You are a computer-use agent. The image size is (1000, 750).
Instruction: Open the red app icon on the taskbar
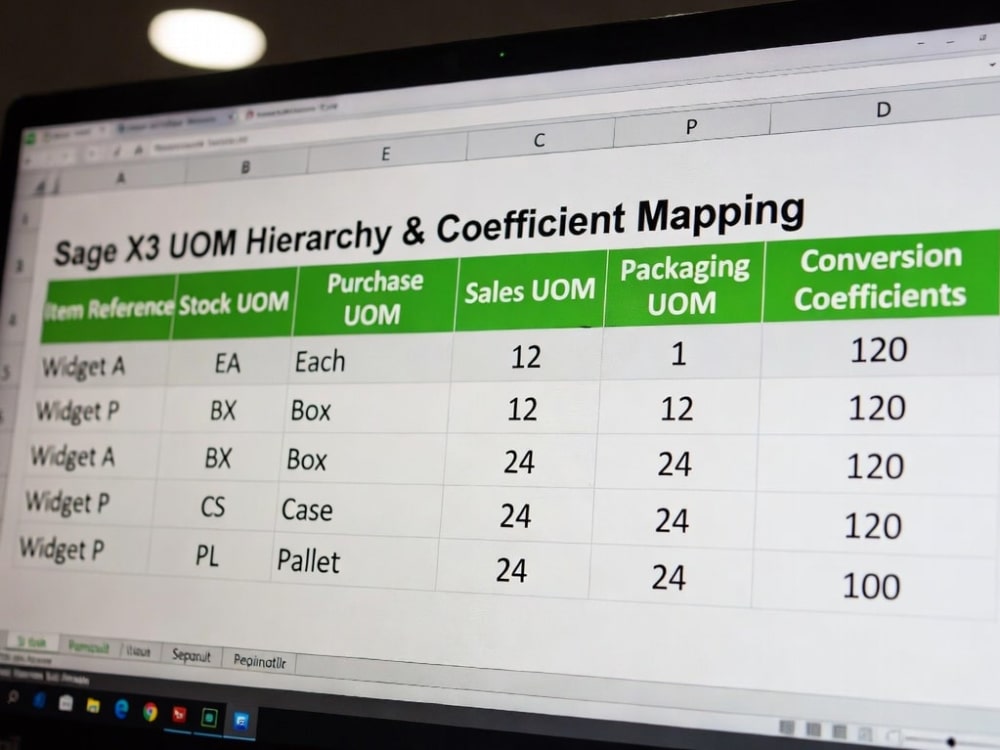(x=180, y=714)
